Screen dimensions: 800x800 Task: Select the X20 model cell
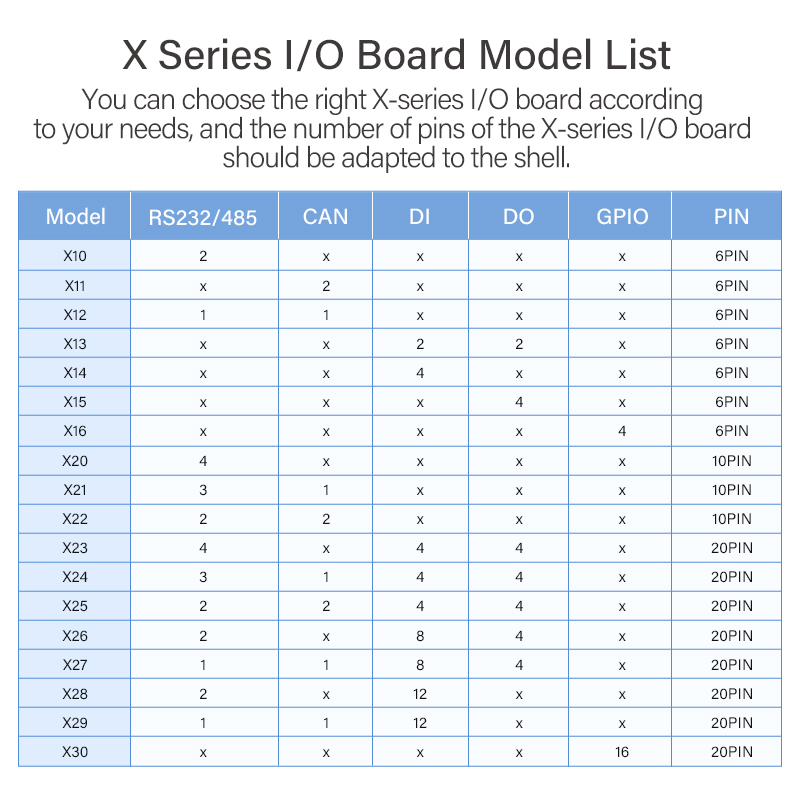pos(75,461)
